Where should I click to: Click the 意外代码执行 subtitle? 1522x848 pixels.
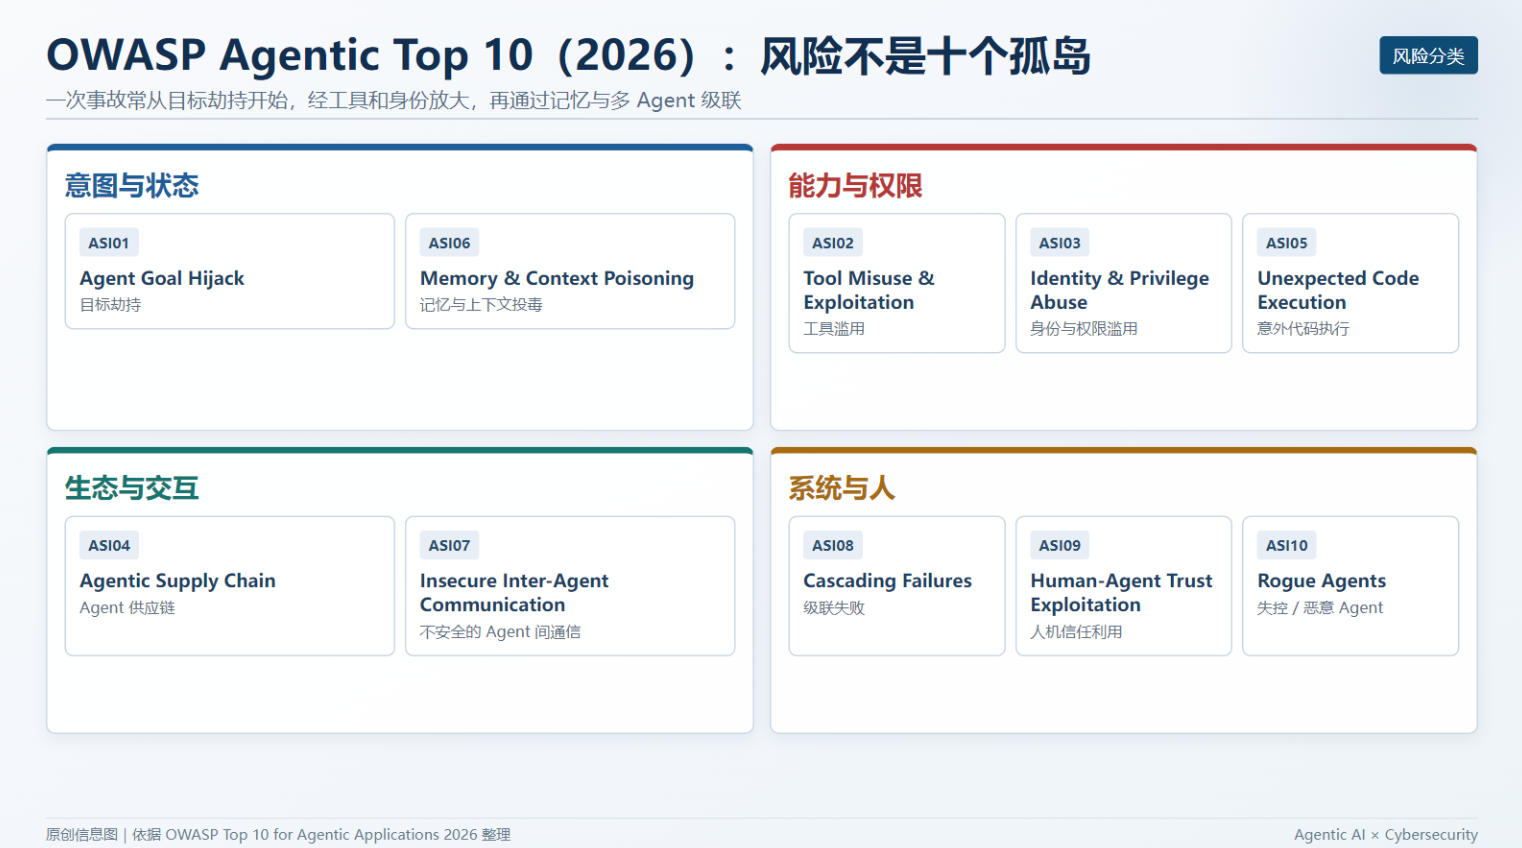pyautogui.click(x=1303, y=329)
